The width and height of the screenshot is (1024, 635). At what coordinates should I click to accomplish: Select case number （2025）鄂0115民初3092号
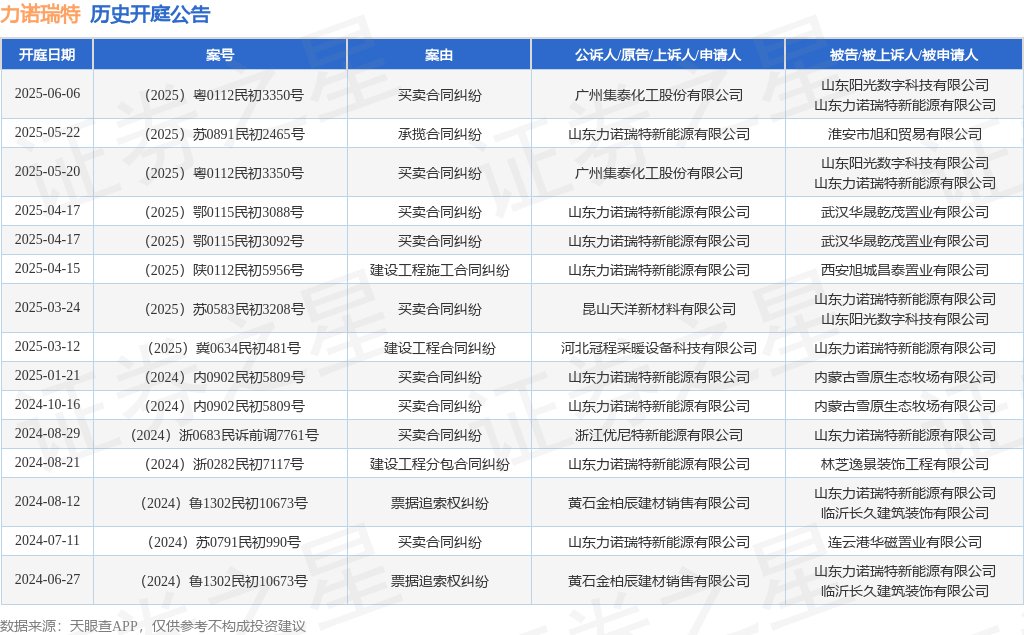pos(221,241)
